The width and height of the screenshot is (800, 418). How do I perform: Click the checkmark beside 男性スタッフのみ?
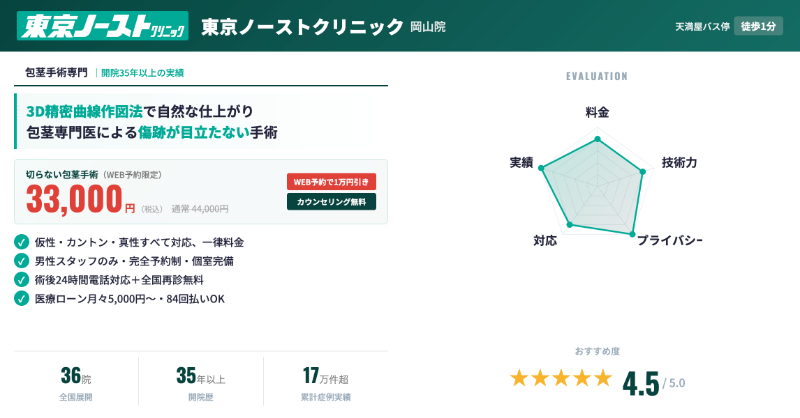point(22,261)
